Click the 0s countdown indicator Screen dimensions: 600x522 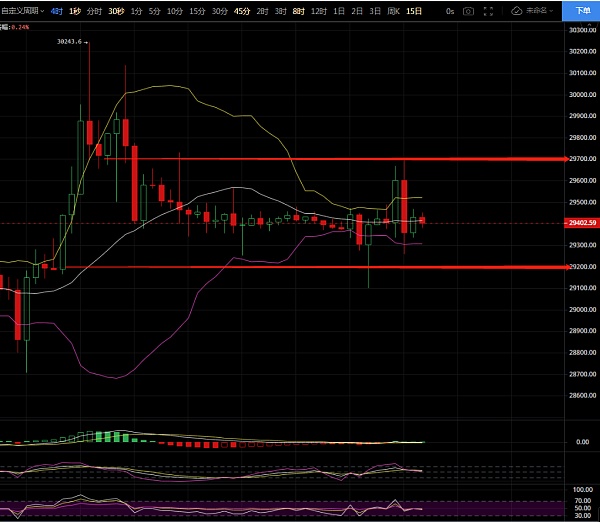(x=450, y=10)
